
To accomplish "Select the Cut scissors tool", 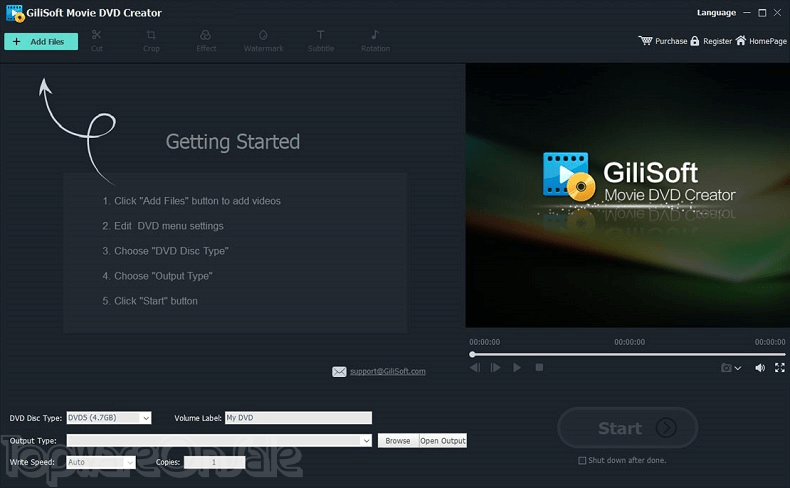I will pos(96,41).
